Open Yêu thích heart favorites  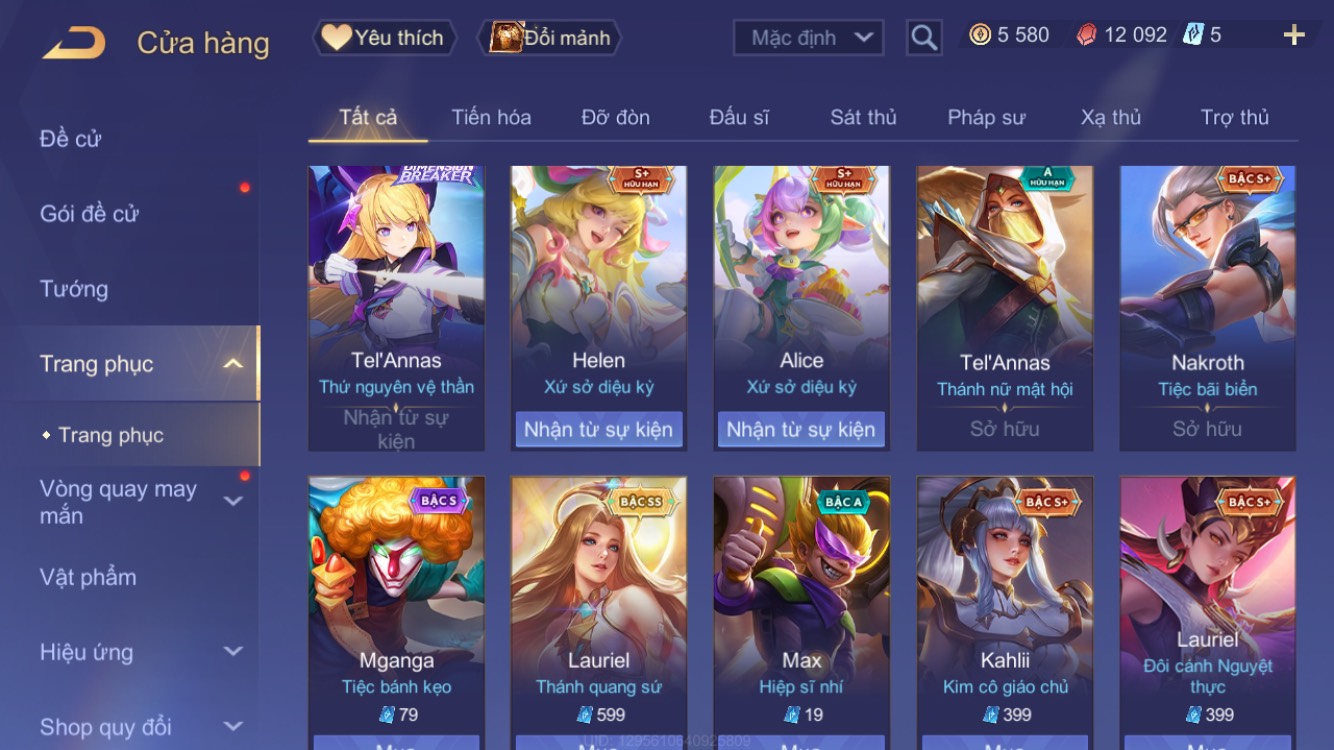pos(384,38)
